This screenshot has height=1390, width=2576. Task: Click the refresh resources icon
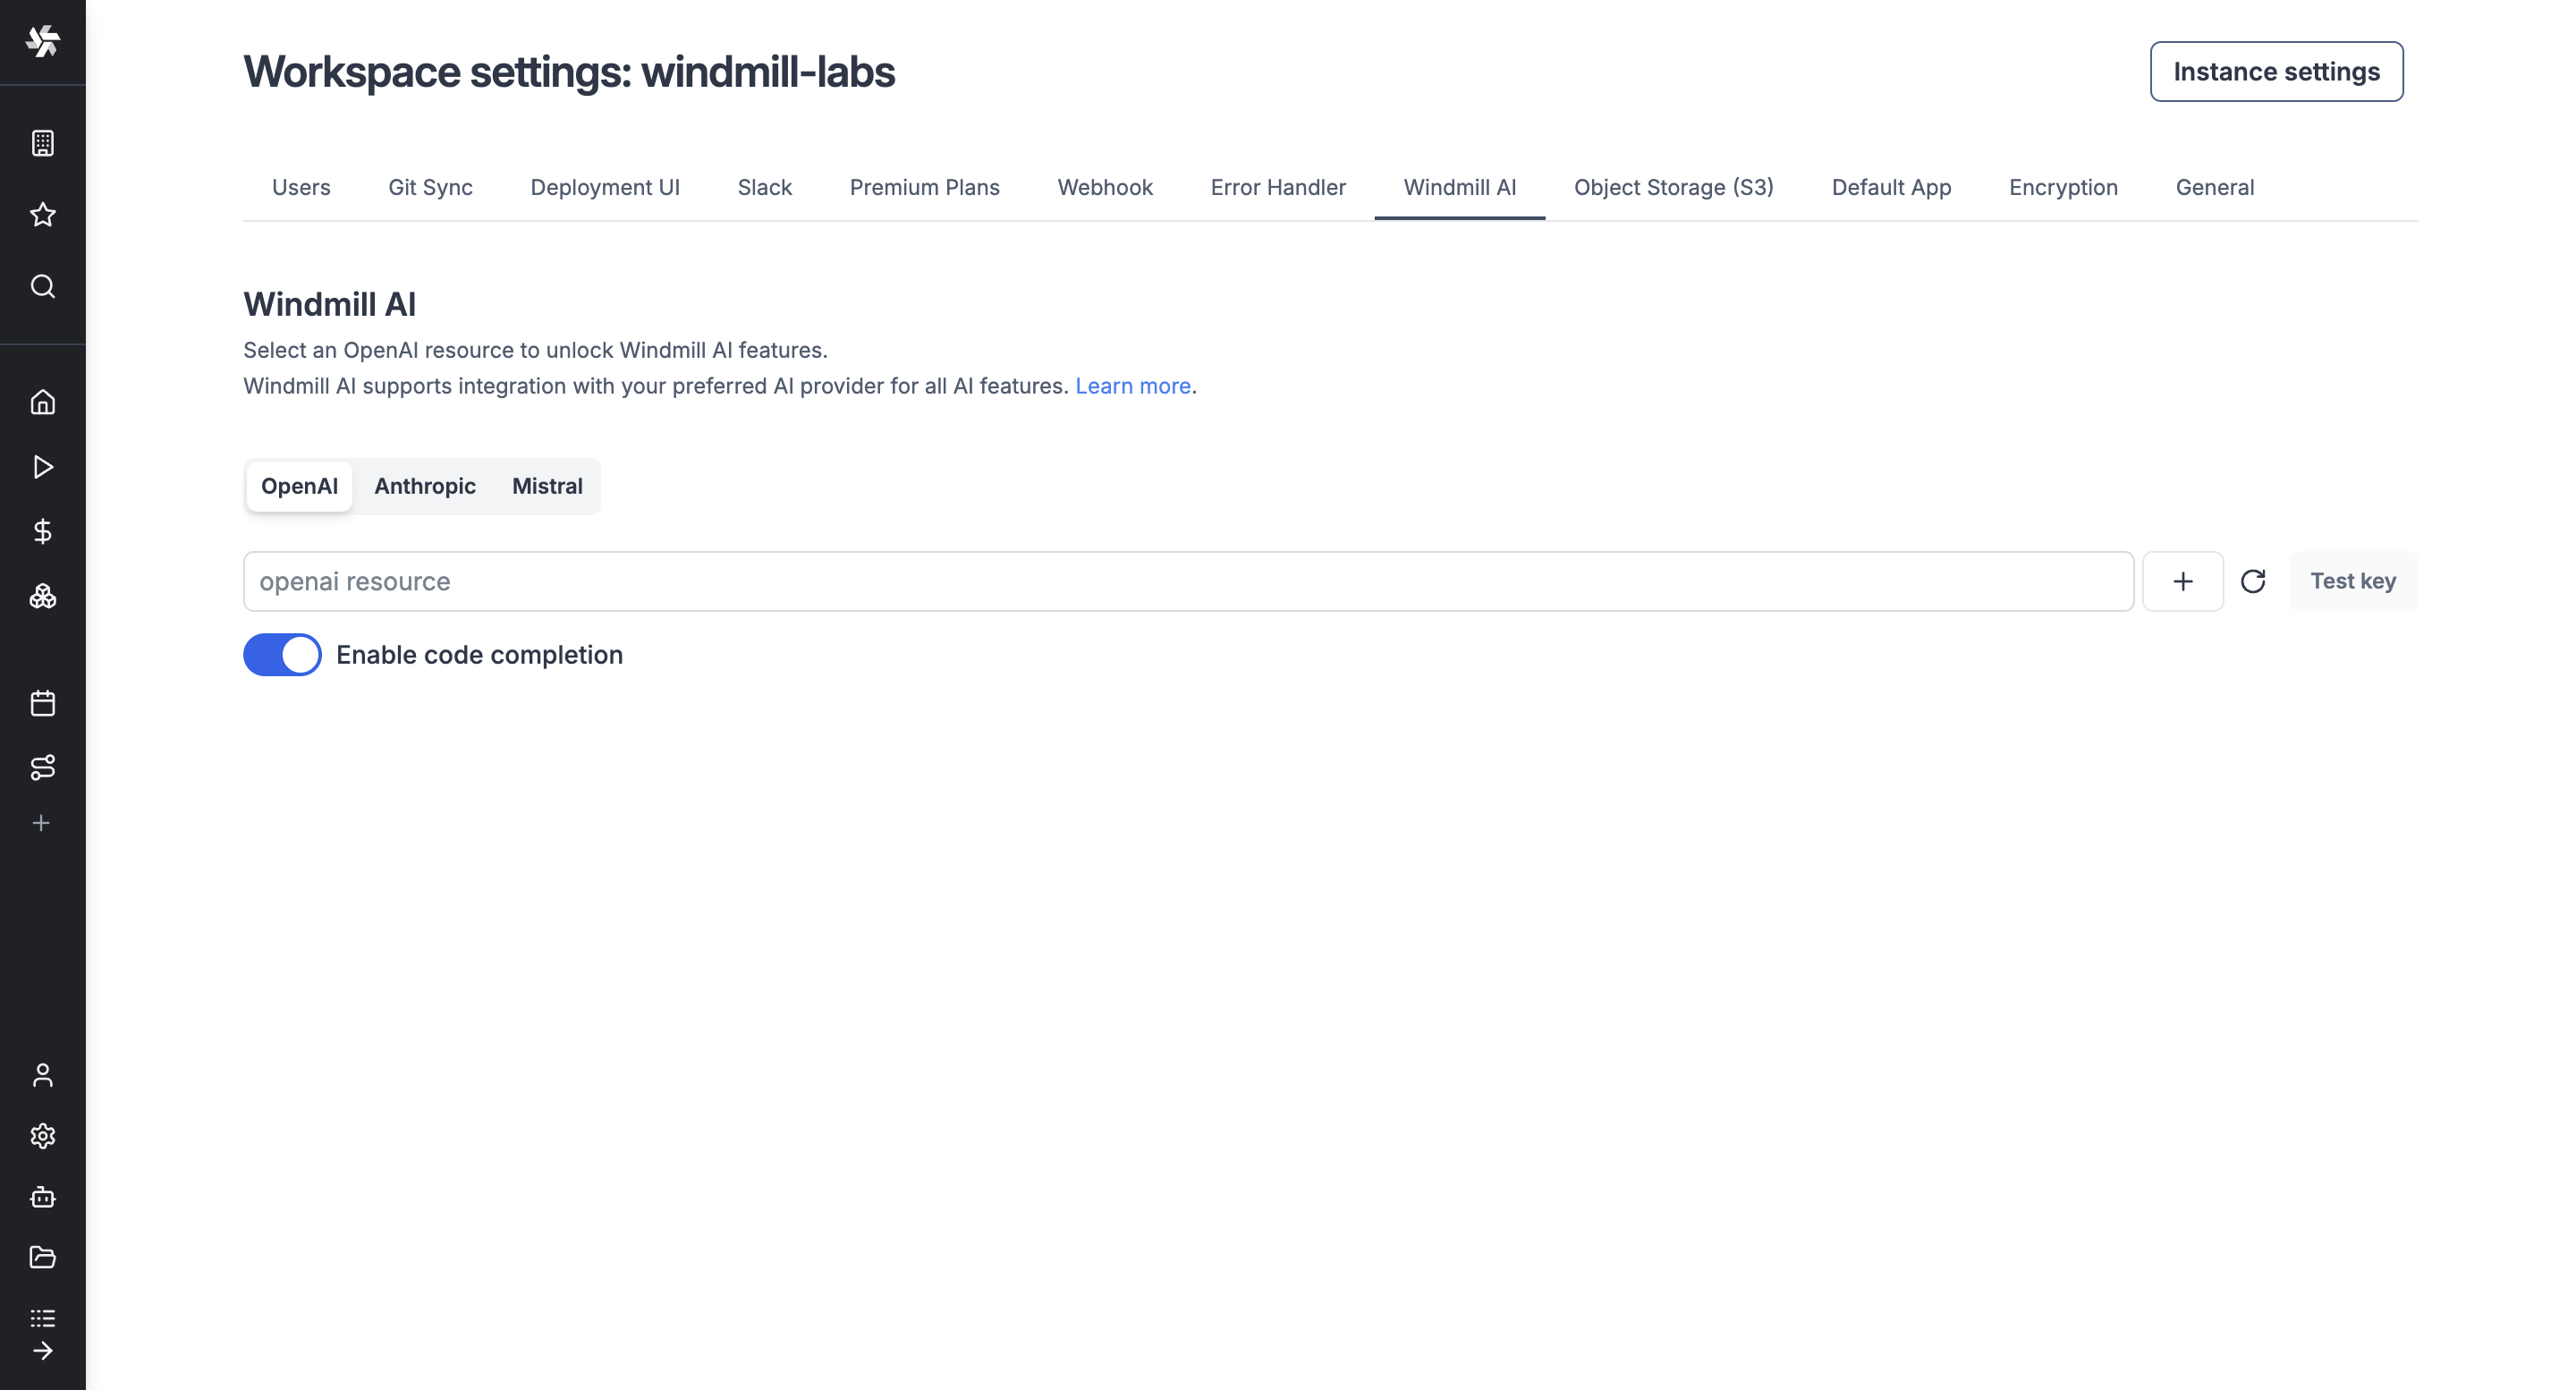click(x=2253, y=581)
